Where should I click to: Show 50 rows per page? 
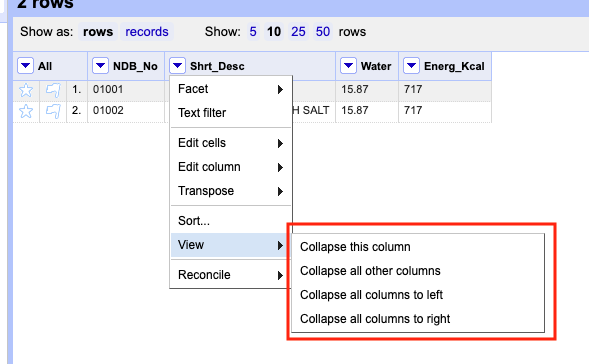pos(323,32)
